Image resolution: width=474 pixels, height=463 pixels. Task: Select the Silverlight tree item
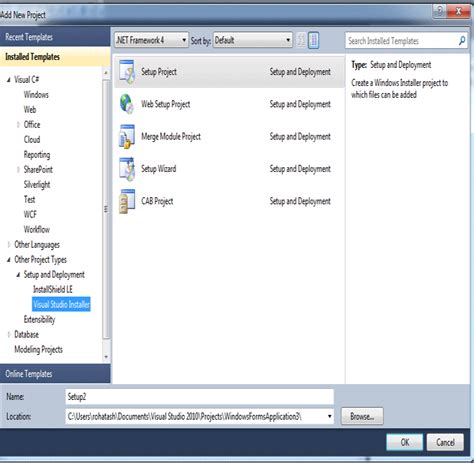point(37,185)
